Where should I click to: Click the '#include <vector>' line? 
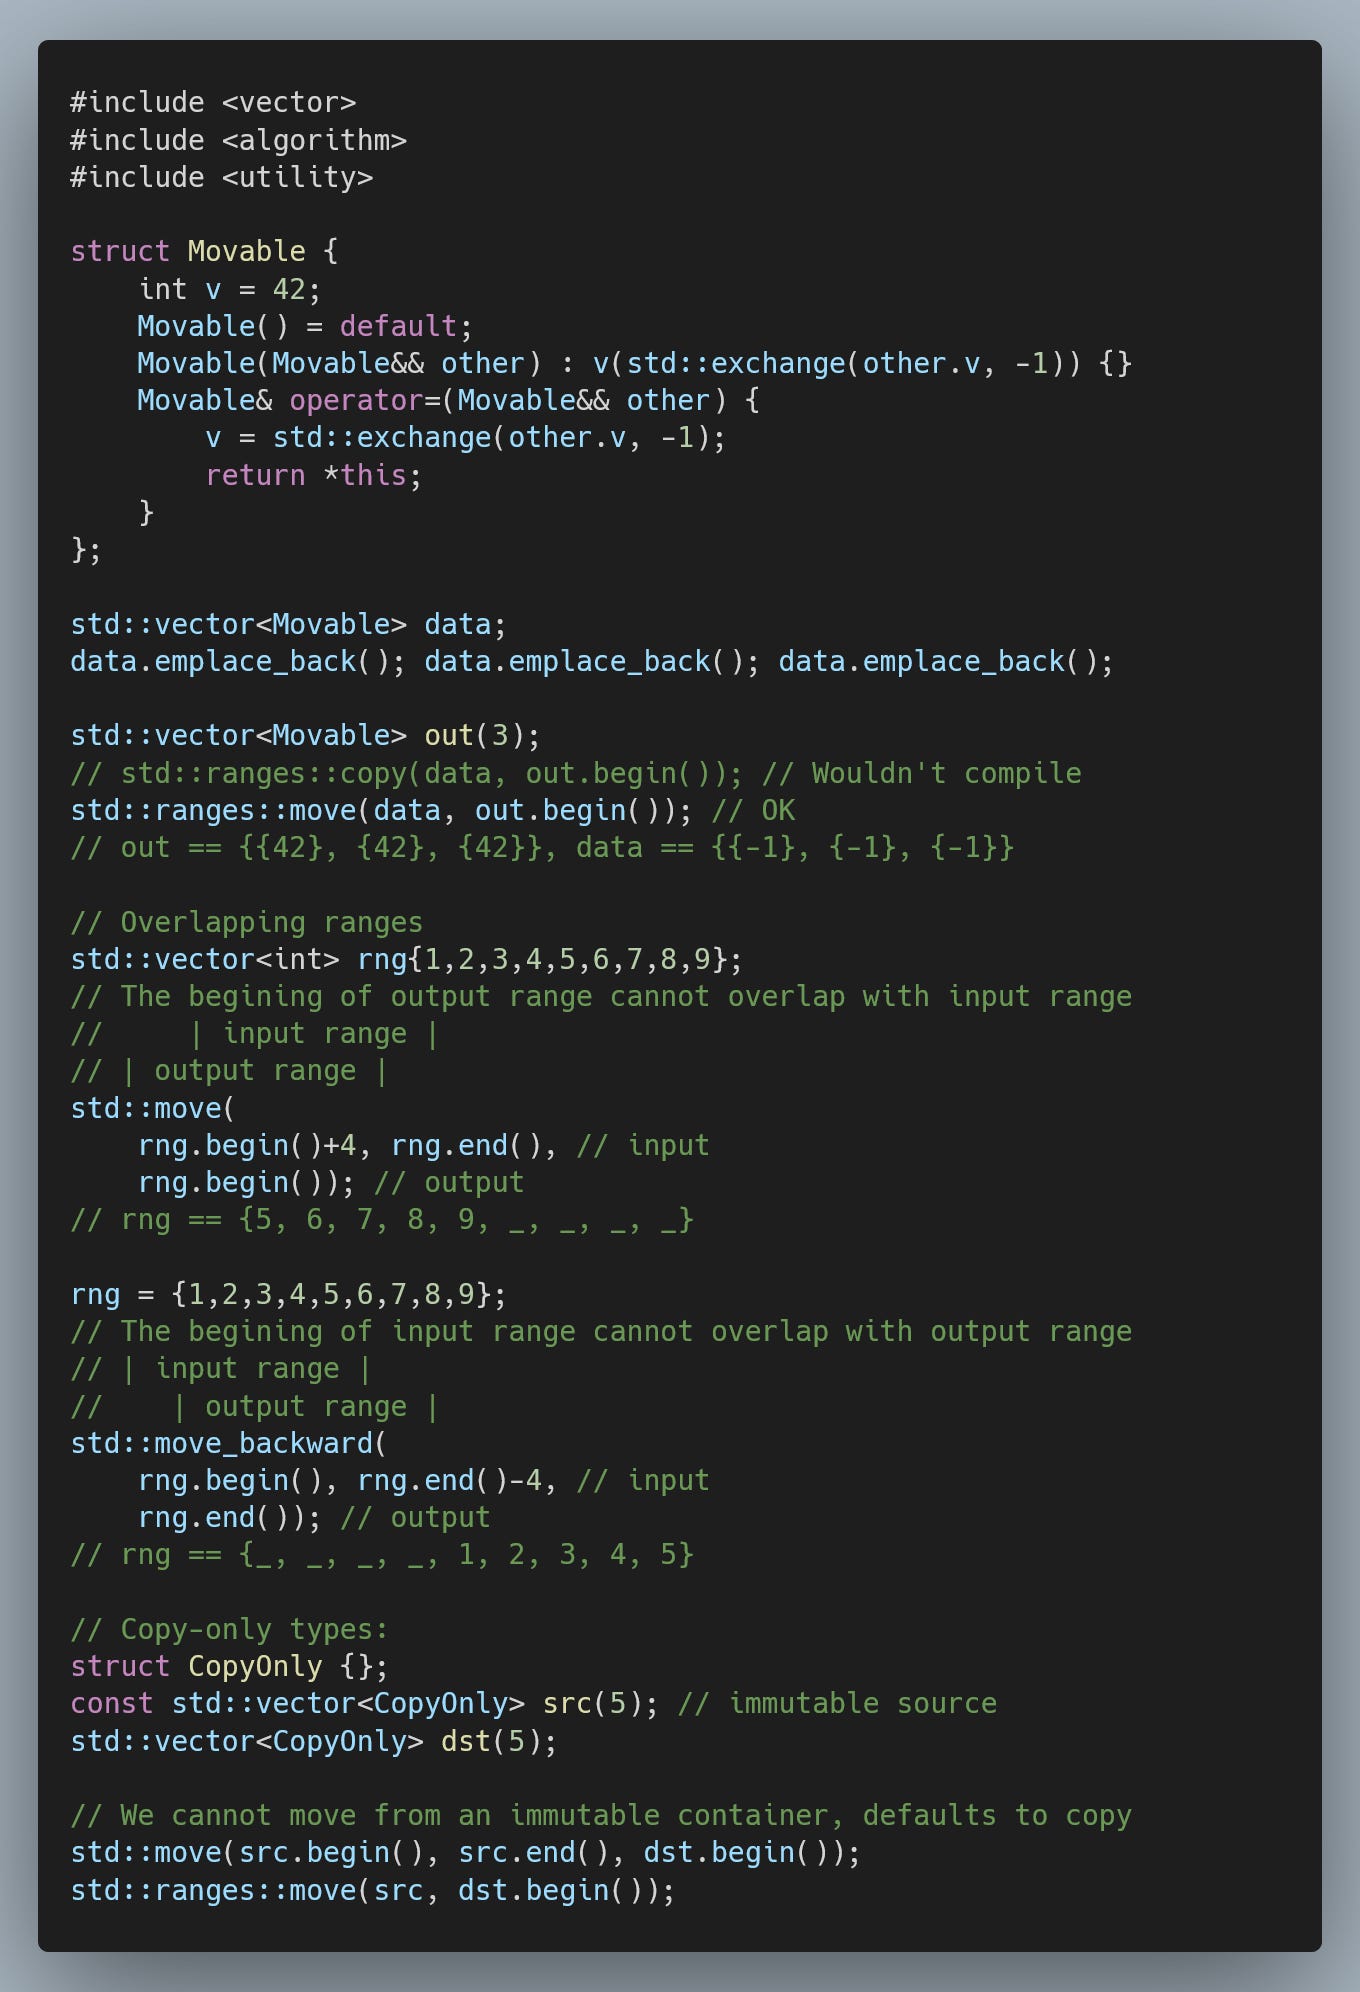(x=213, y=102)
